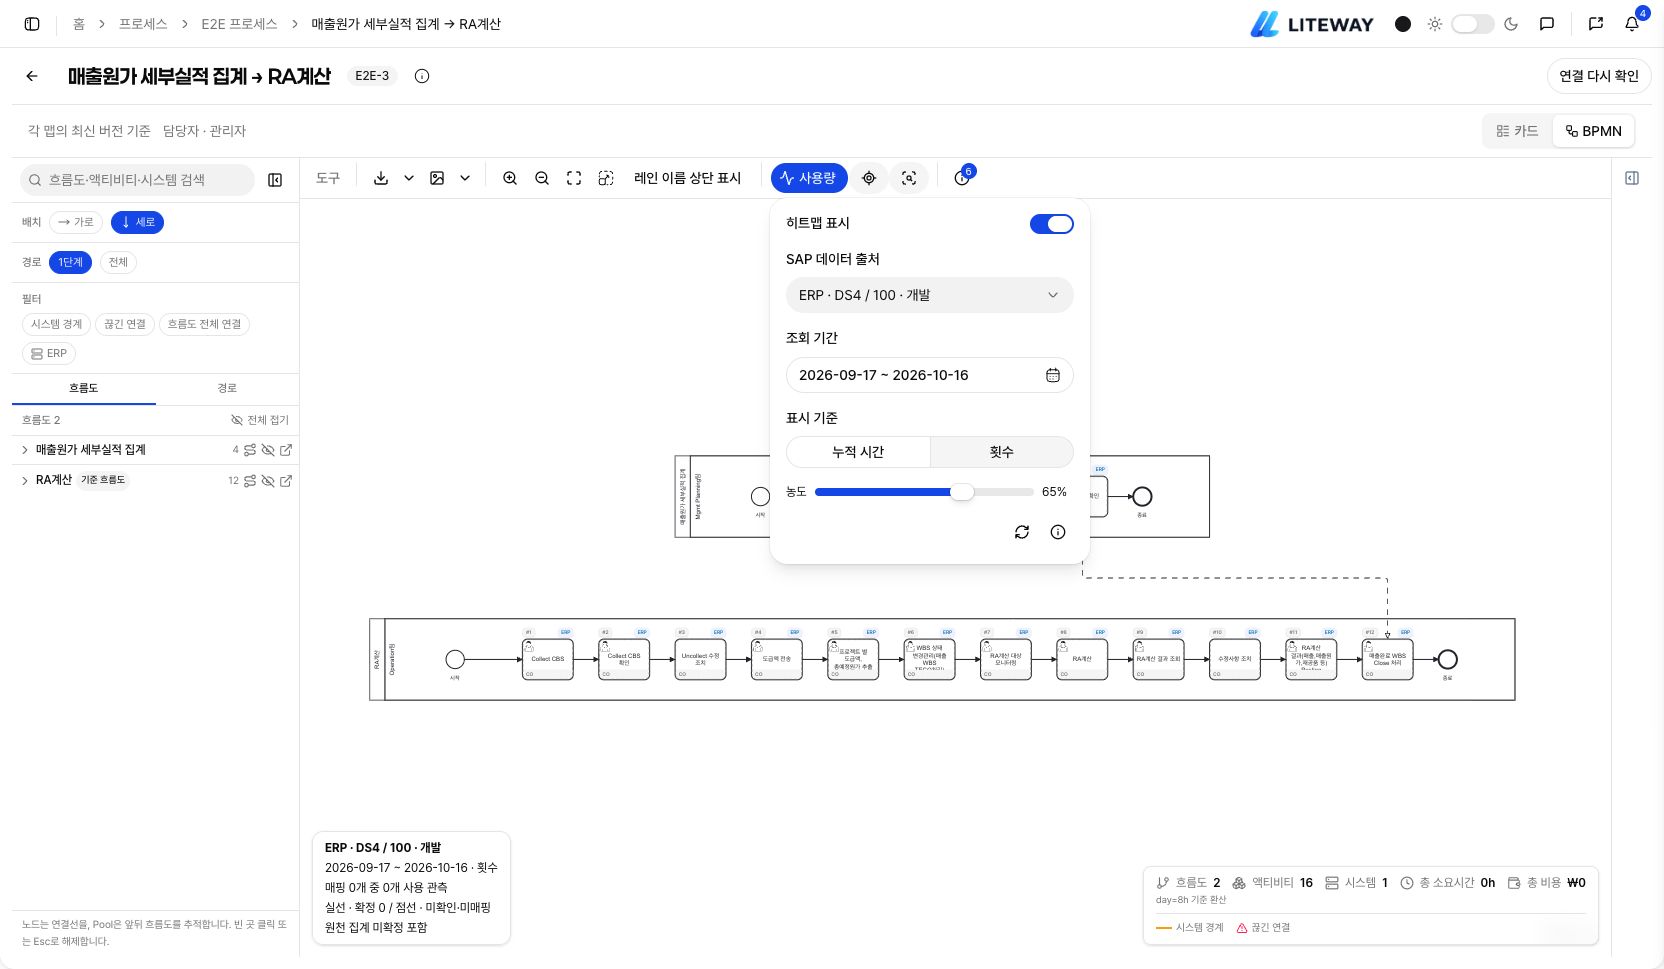Hide the RA계산 flow
This screenshot has width=1664, height=969.
268,481
